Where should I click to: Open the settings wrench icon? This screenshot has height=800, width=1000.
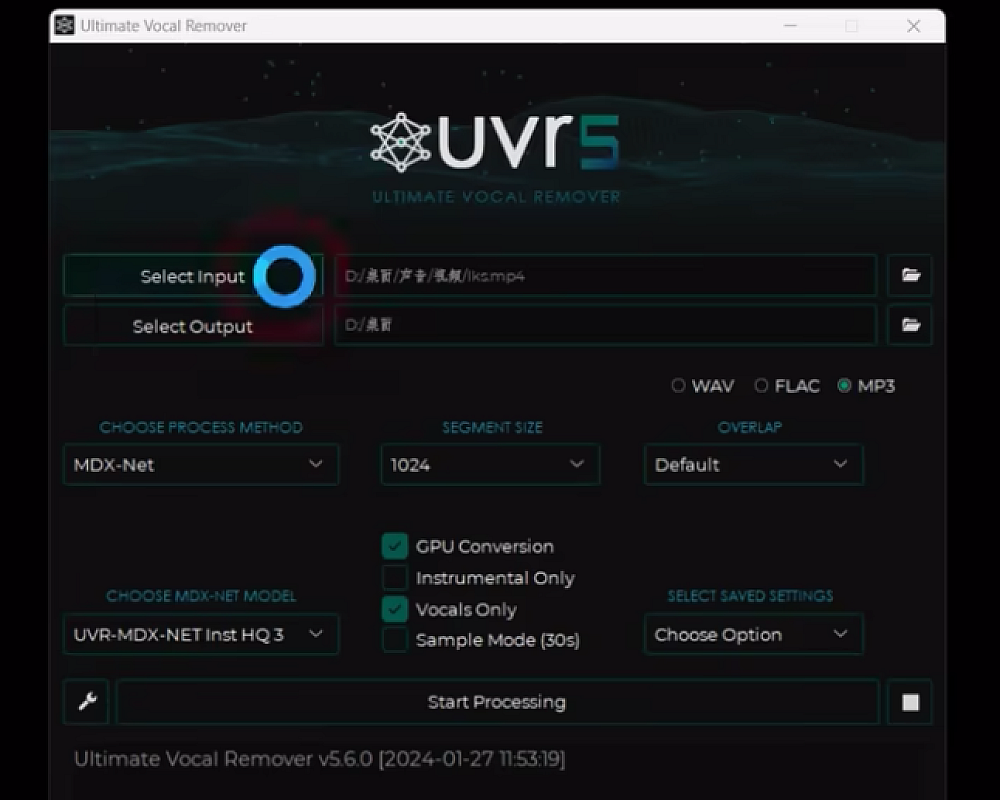[x=87, y=702]
